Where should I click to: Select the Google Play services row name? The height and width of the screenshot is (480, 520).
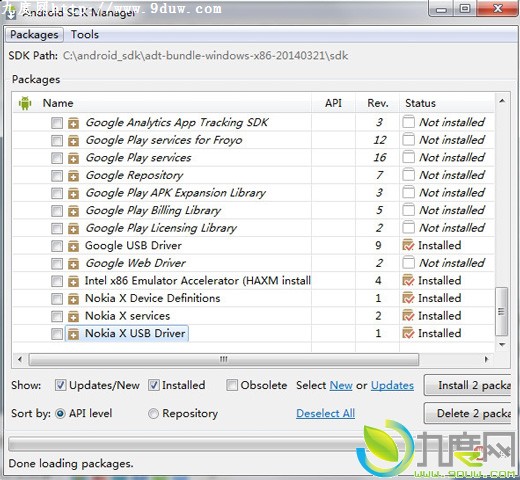(x=138, y=158)
